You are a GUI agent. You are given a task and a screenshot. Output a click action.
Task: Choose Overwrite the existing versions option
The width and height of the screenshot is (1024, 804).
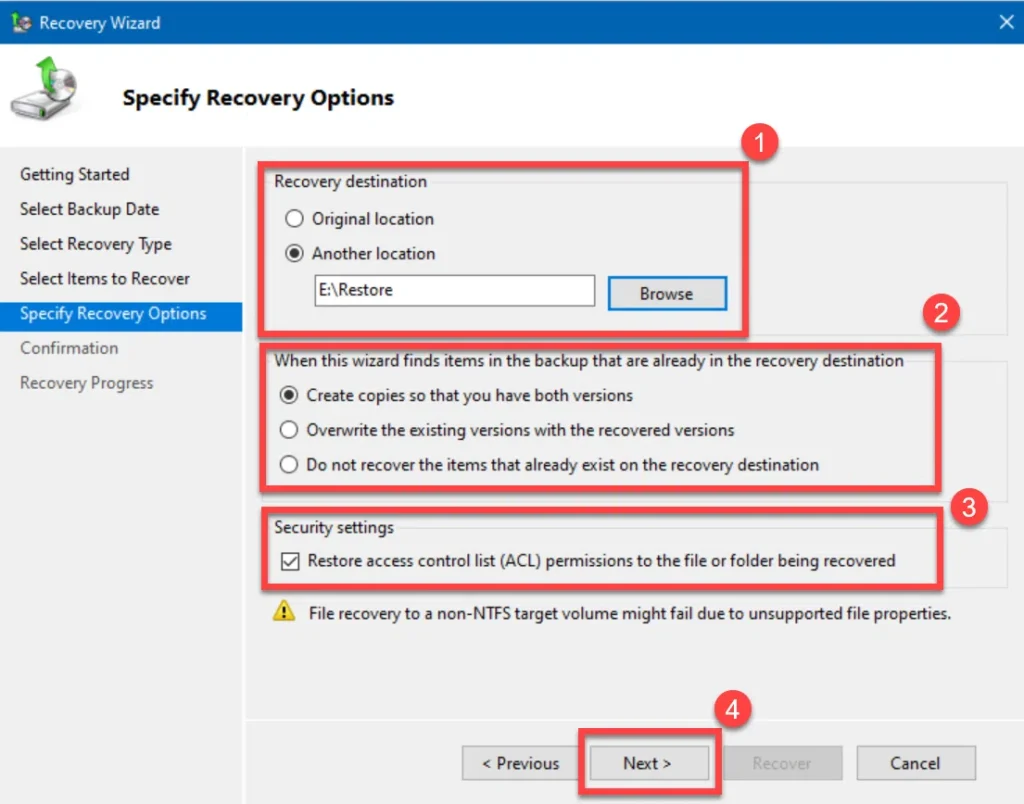tap(289, 430)
